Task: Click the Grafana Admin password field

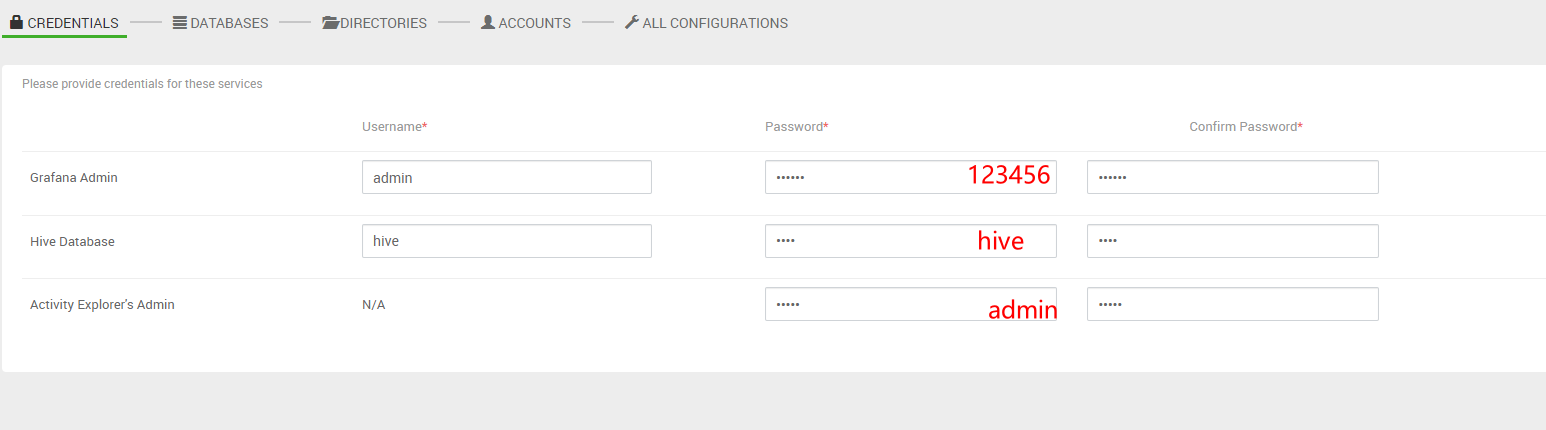Action: click(860, 177)
